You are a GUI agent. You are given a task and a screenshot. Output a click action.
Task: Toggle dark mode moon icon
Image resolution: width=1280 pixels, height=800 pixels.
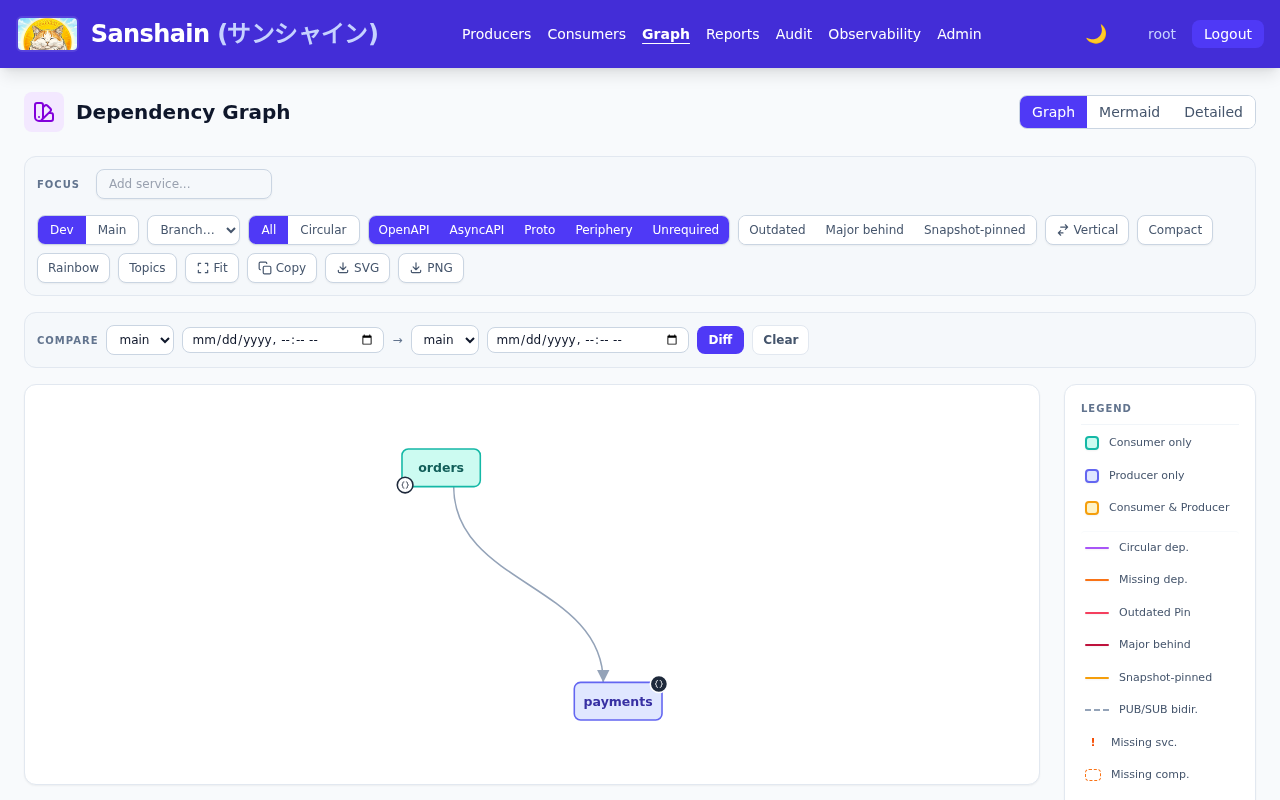[1096, 34]
